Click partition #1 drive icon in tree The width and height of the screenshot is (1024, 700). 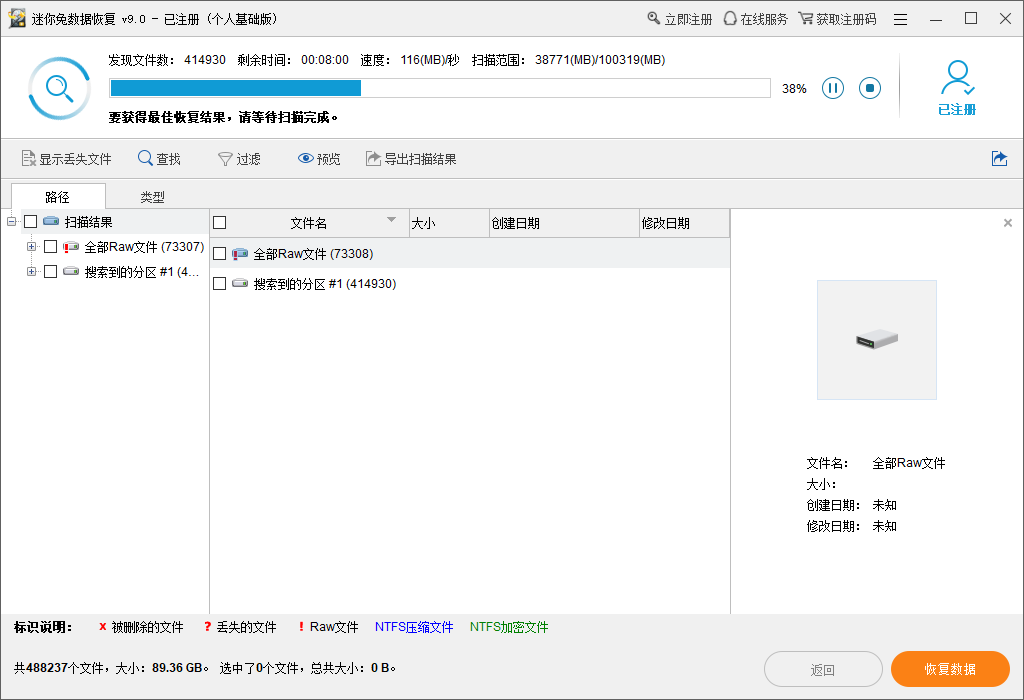(x=71, y=272)
